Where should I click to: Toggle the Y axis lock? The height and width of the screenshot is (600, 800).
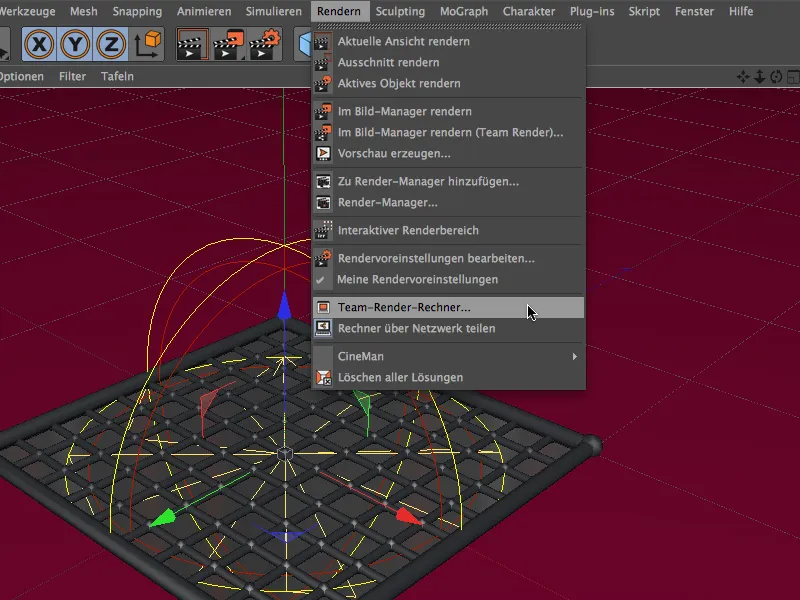click(74, 44)
